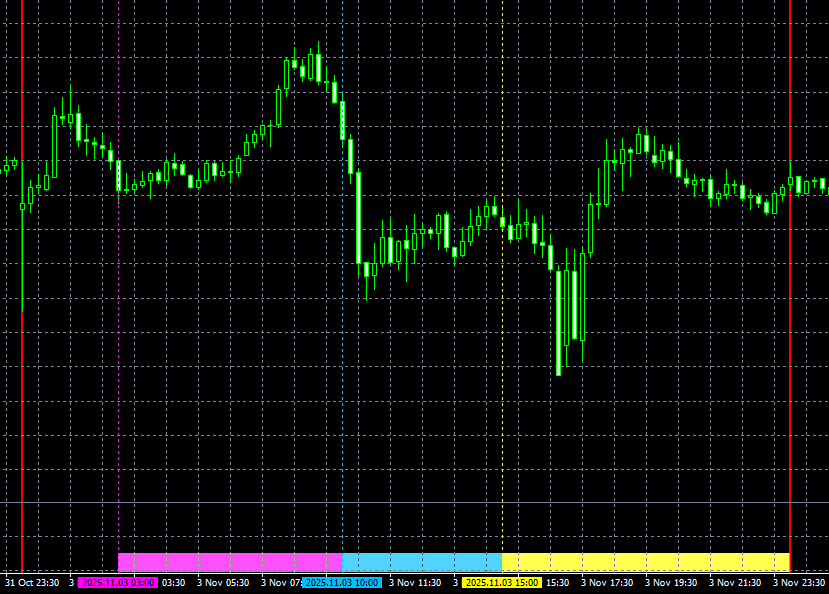Image resolution: width=829 pixels, height=594 pixels.
Task: Click the yellow 2025.11.03 15:00 time label
Action: coord(502,583)
